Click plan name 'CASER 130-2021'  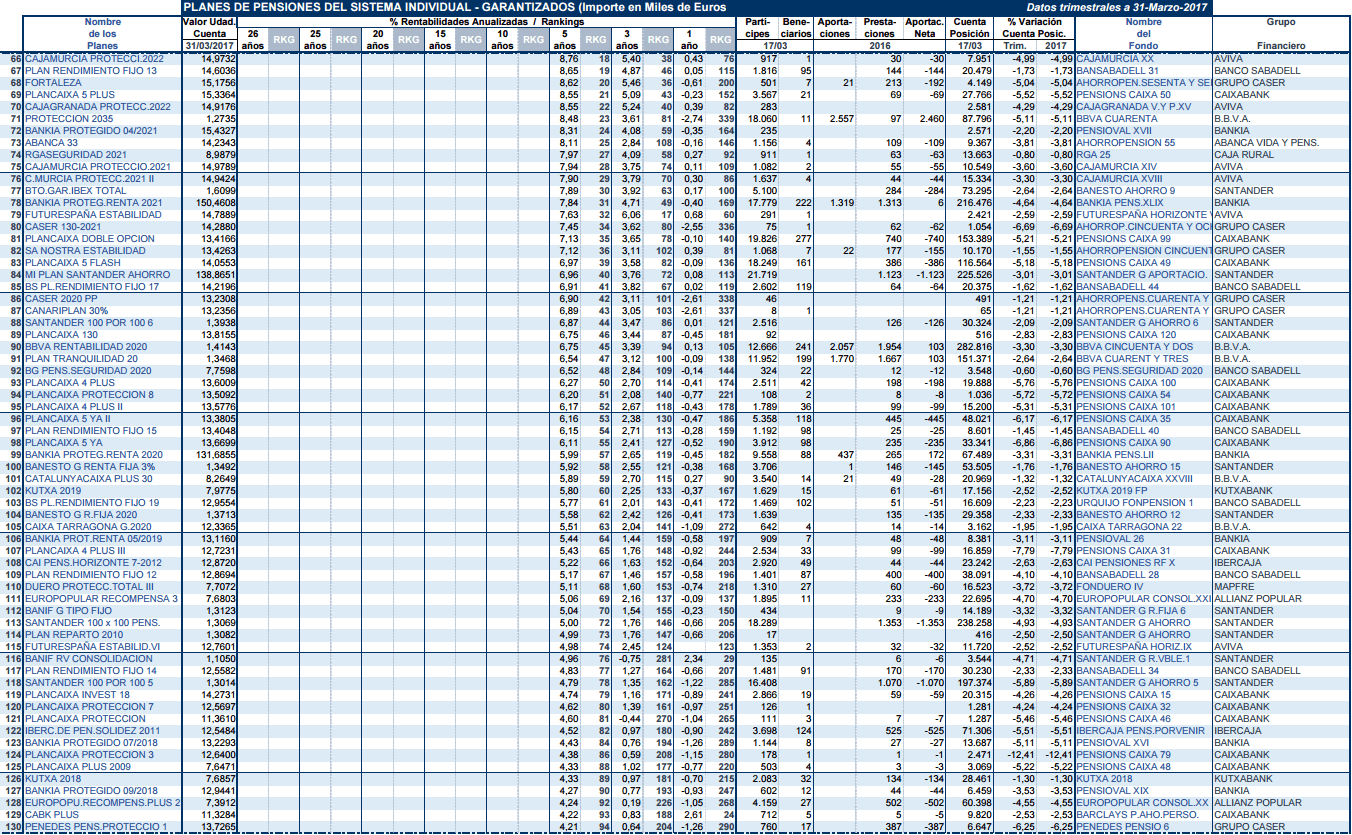pos(62,227)
